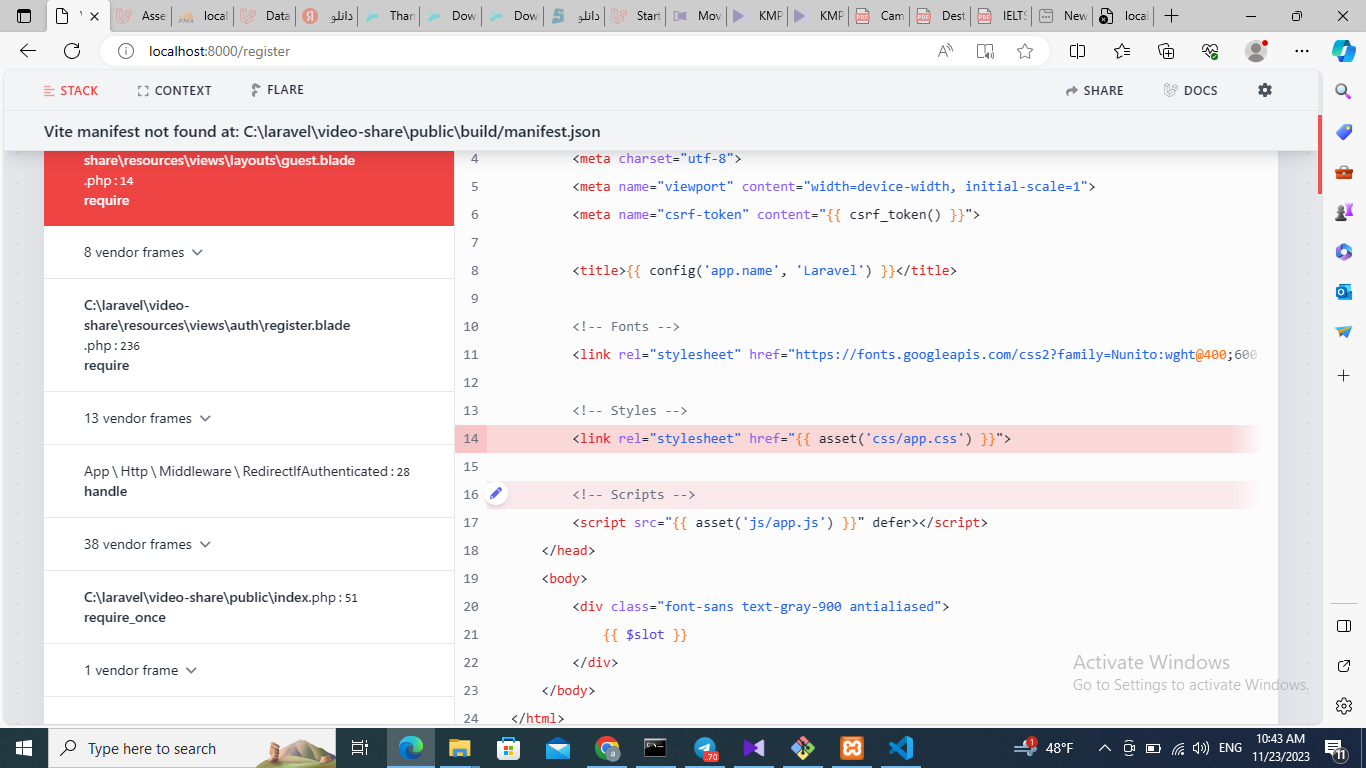Click the taskbar search box

pyautogui.click(x=194, y=748)
